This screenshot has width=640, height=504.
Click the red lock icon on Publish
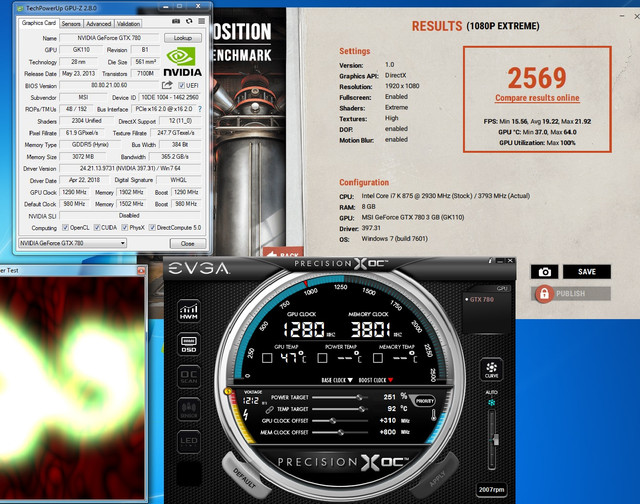pos(544,293)
